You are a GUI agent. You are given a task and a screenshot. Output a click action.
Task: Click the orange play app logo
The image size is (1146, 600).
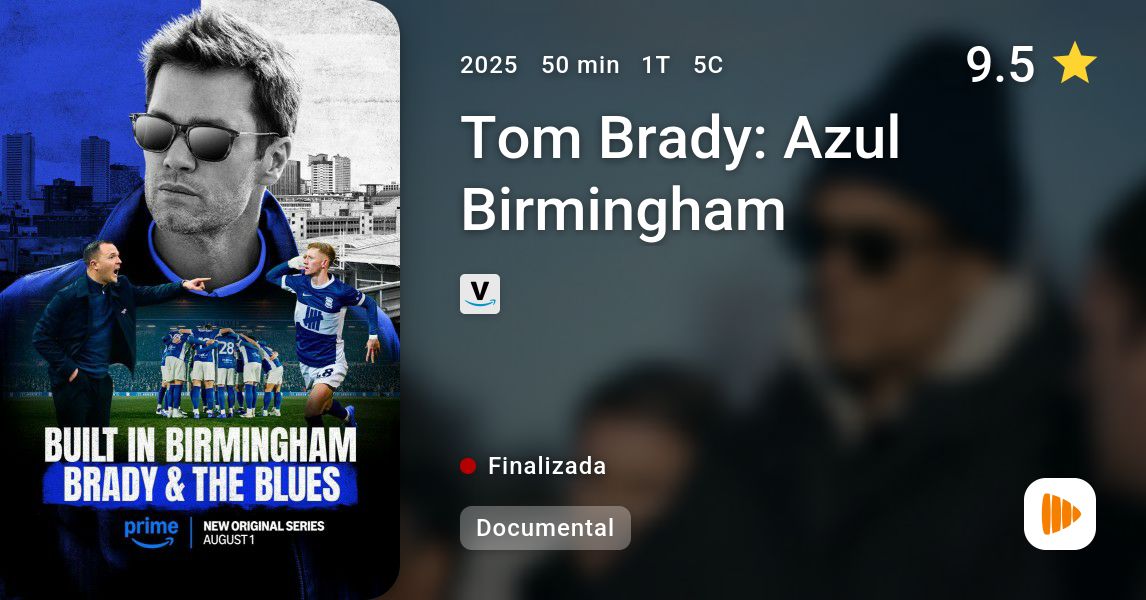pyautogui.click(x=1060, y=514)
